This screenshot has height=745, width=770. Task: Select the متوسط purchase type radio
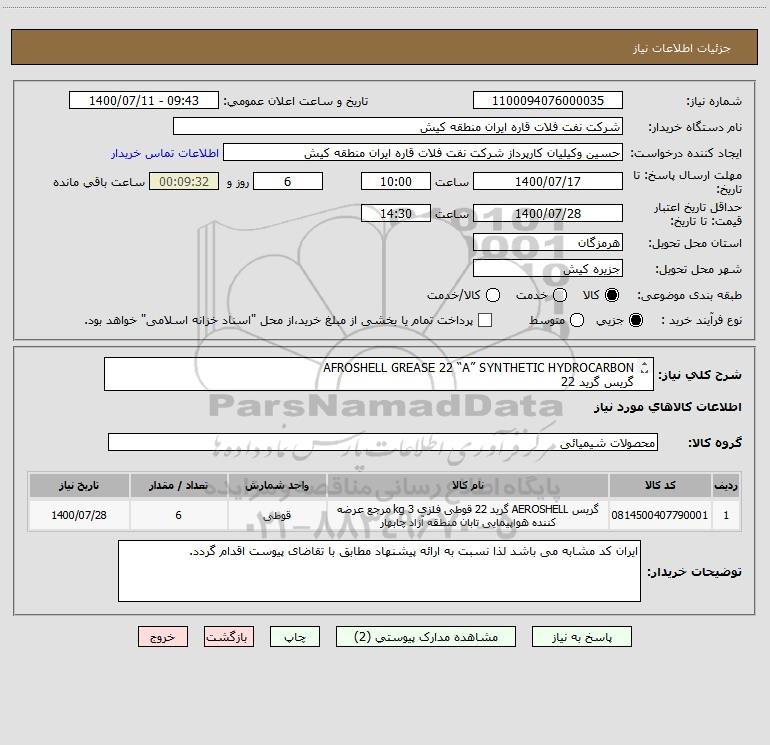pyautogui.click(x=577, y=320)
